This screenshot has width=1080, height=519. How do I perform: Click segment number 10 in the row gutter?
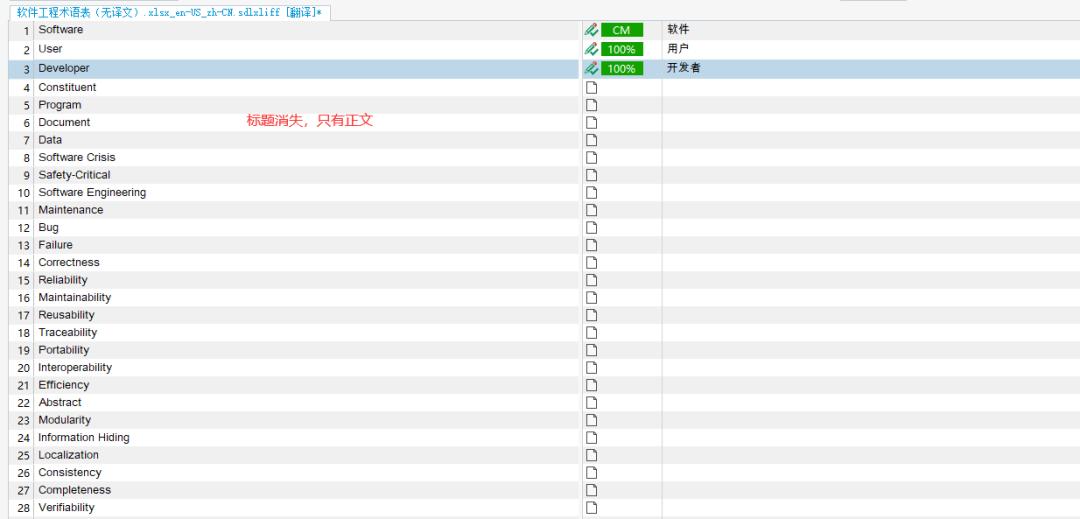click(24, 193)
